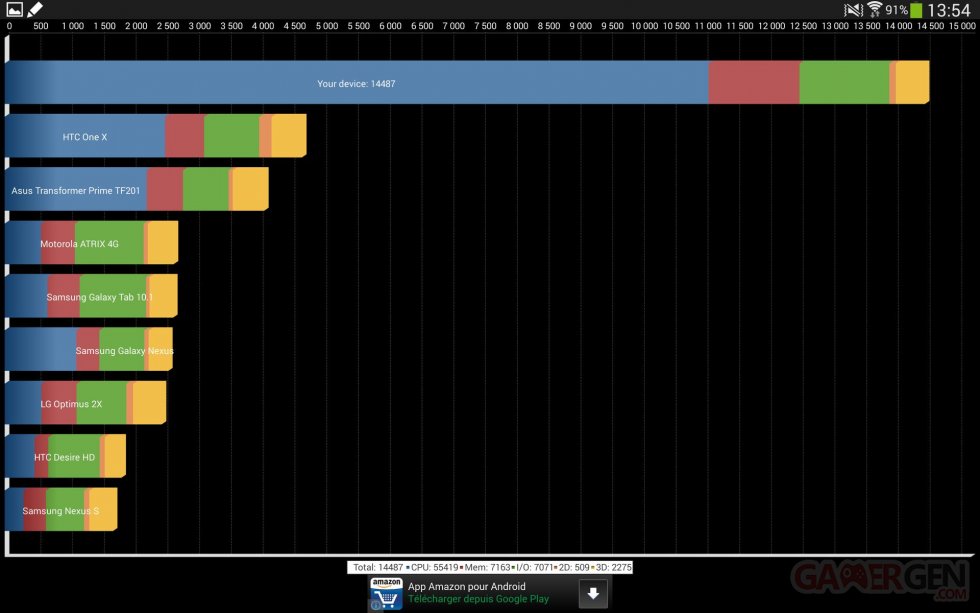Click 'Télécharger depuis Google Play' text
This screenshot has height=613, width=980.
click(478, 600)
